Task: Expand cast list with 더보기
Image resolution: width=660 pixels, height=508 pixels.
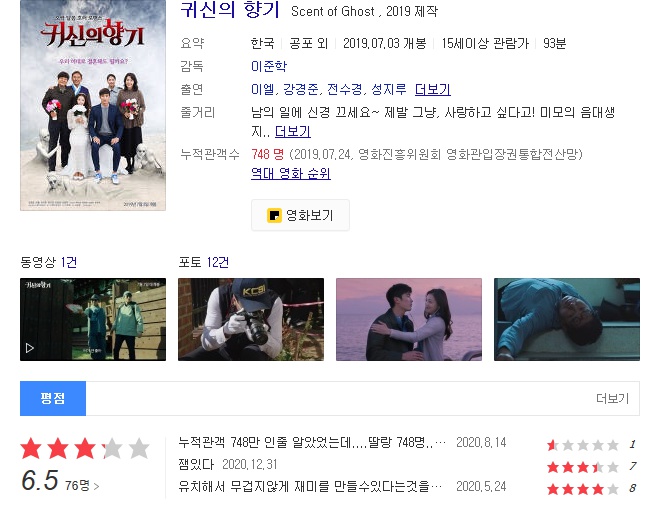Action: click(433, 89)
